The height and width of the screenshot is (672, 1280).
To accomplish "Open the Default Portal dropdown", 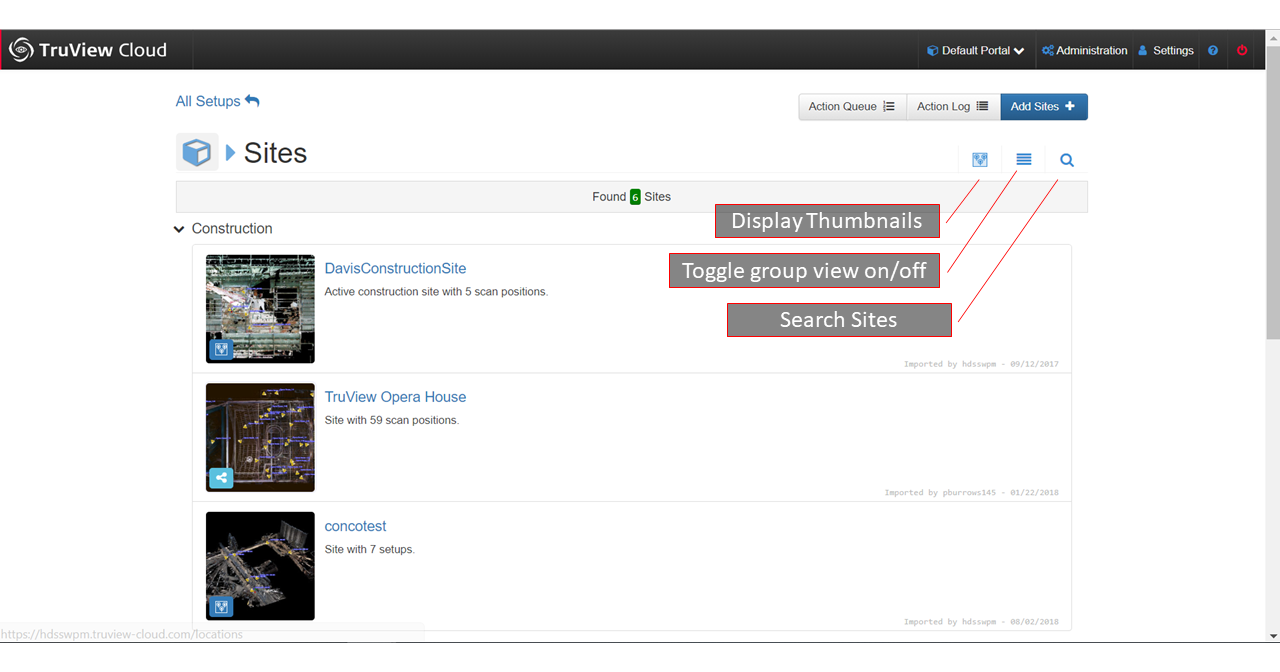I will [975, 50].
